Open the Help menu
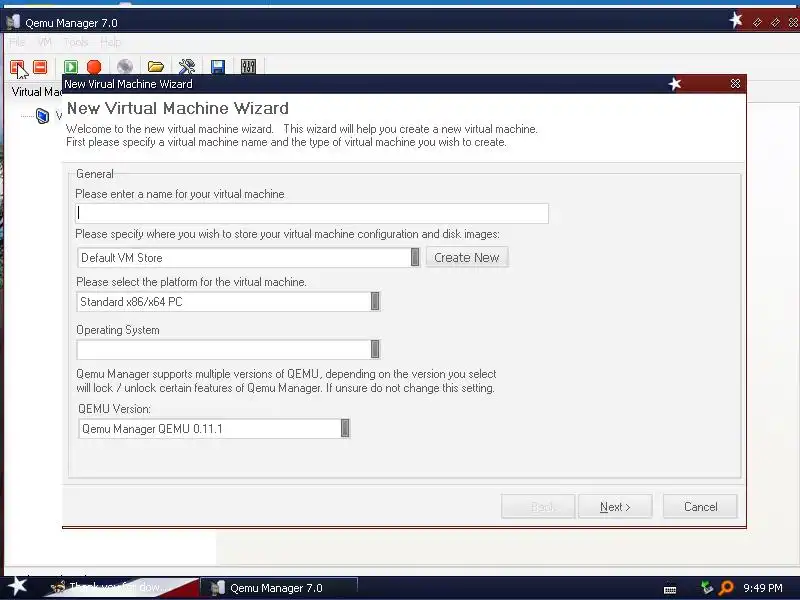Viewport: 800px width, 600px height. coord(111,42)
